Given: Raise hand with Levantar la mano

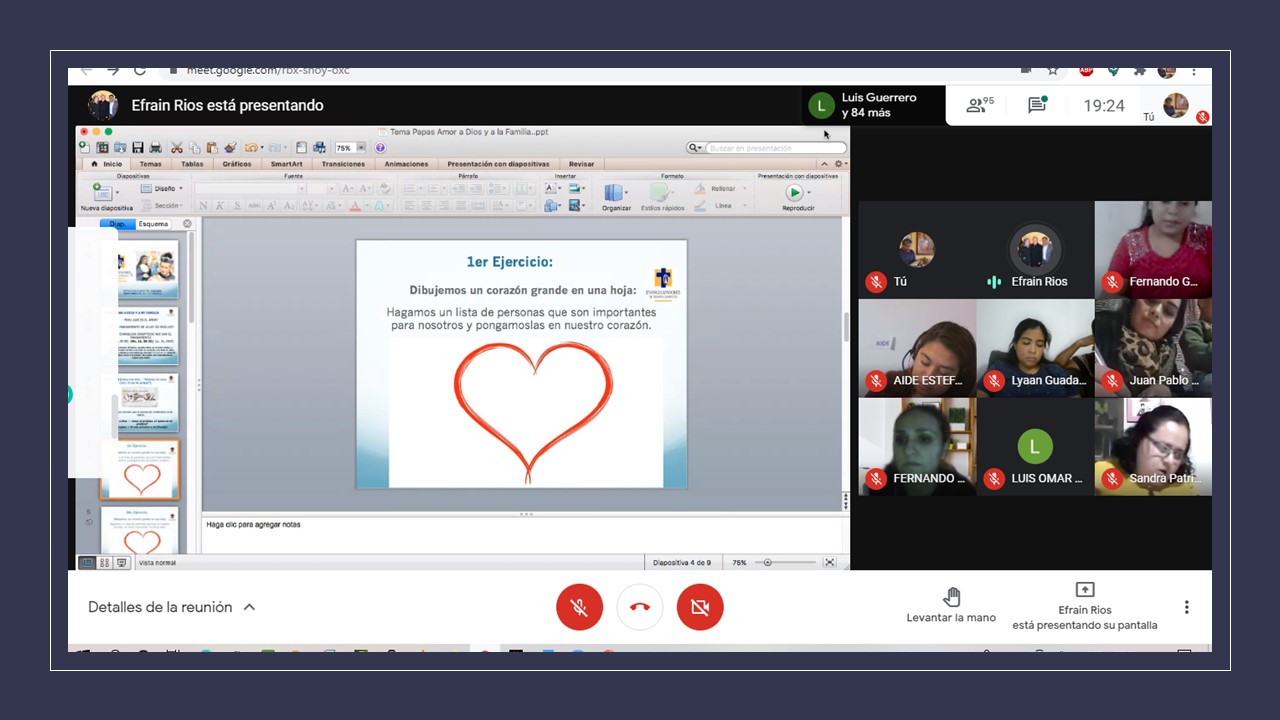Looking at the screenshot, I should [951, 606].
